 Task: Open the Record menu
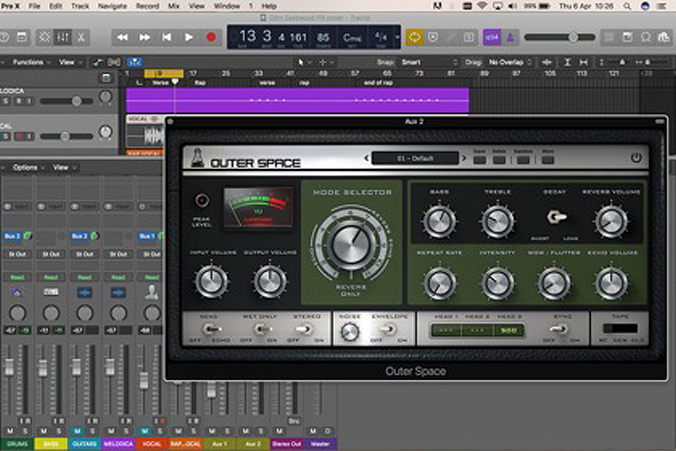point(147,6)
